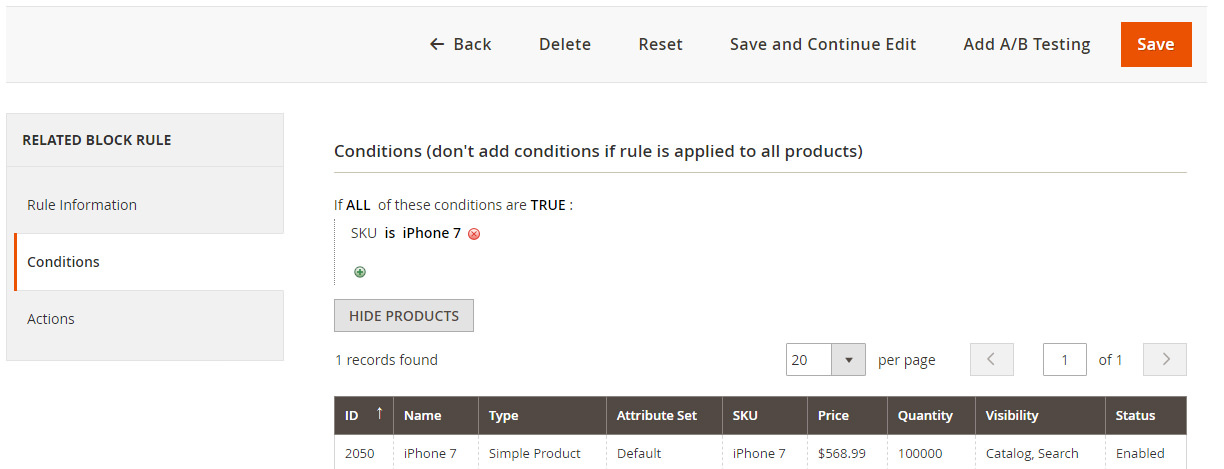Delete the related block rule
This screenshot has height=469, width=1224.
565,44
